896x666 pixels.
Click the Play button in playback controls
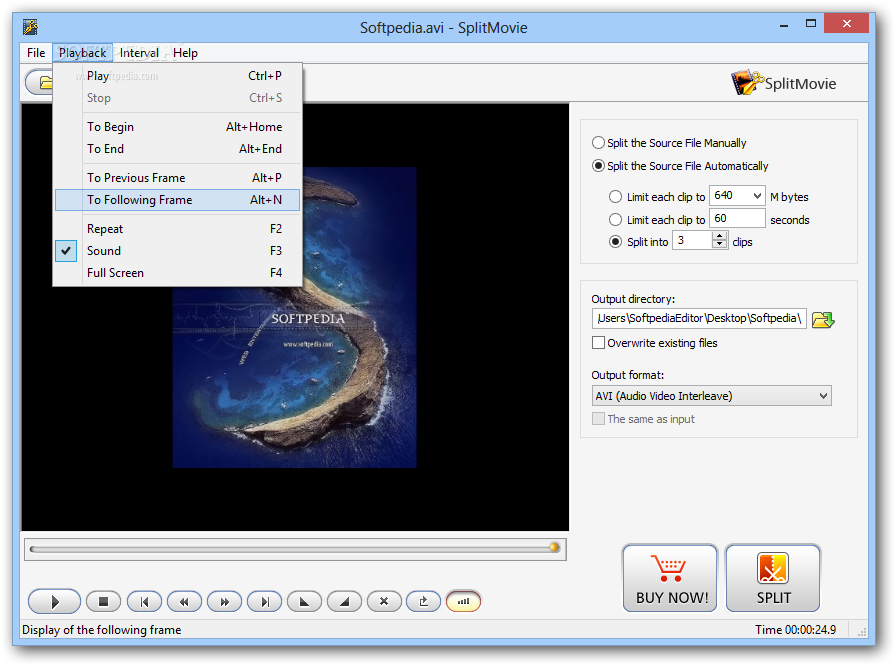[x=54, y=601]
